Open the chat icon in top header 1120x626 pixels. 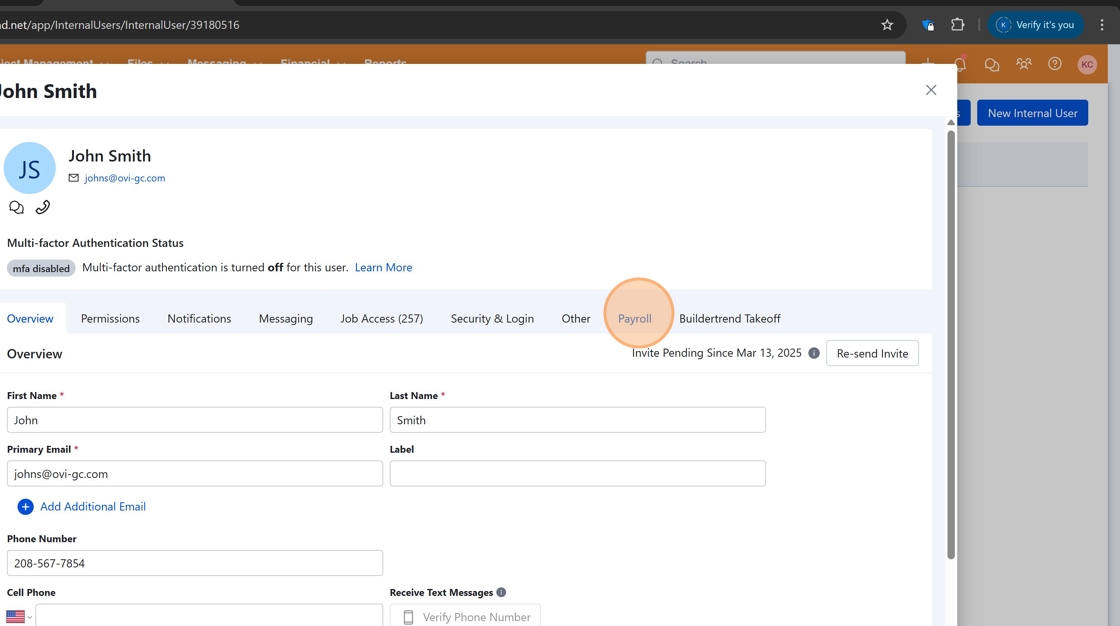(x=991, y=64)
